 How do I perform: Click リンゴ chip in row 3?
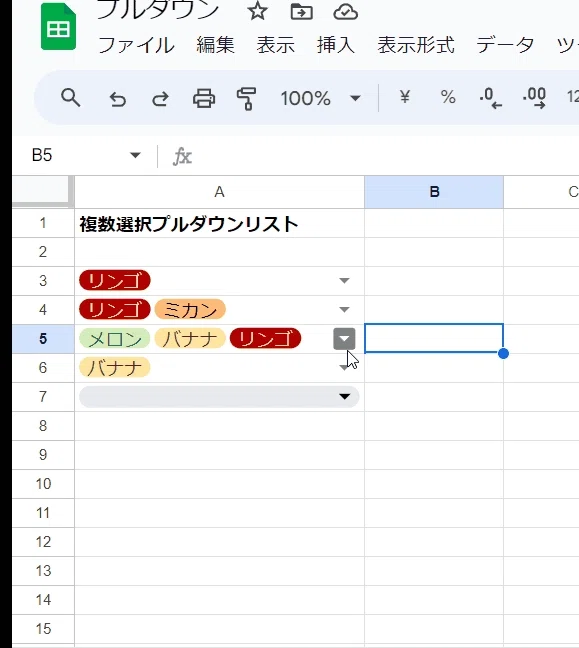(114, 281)
